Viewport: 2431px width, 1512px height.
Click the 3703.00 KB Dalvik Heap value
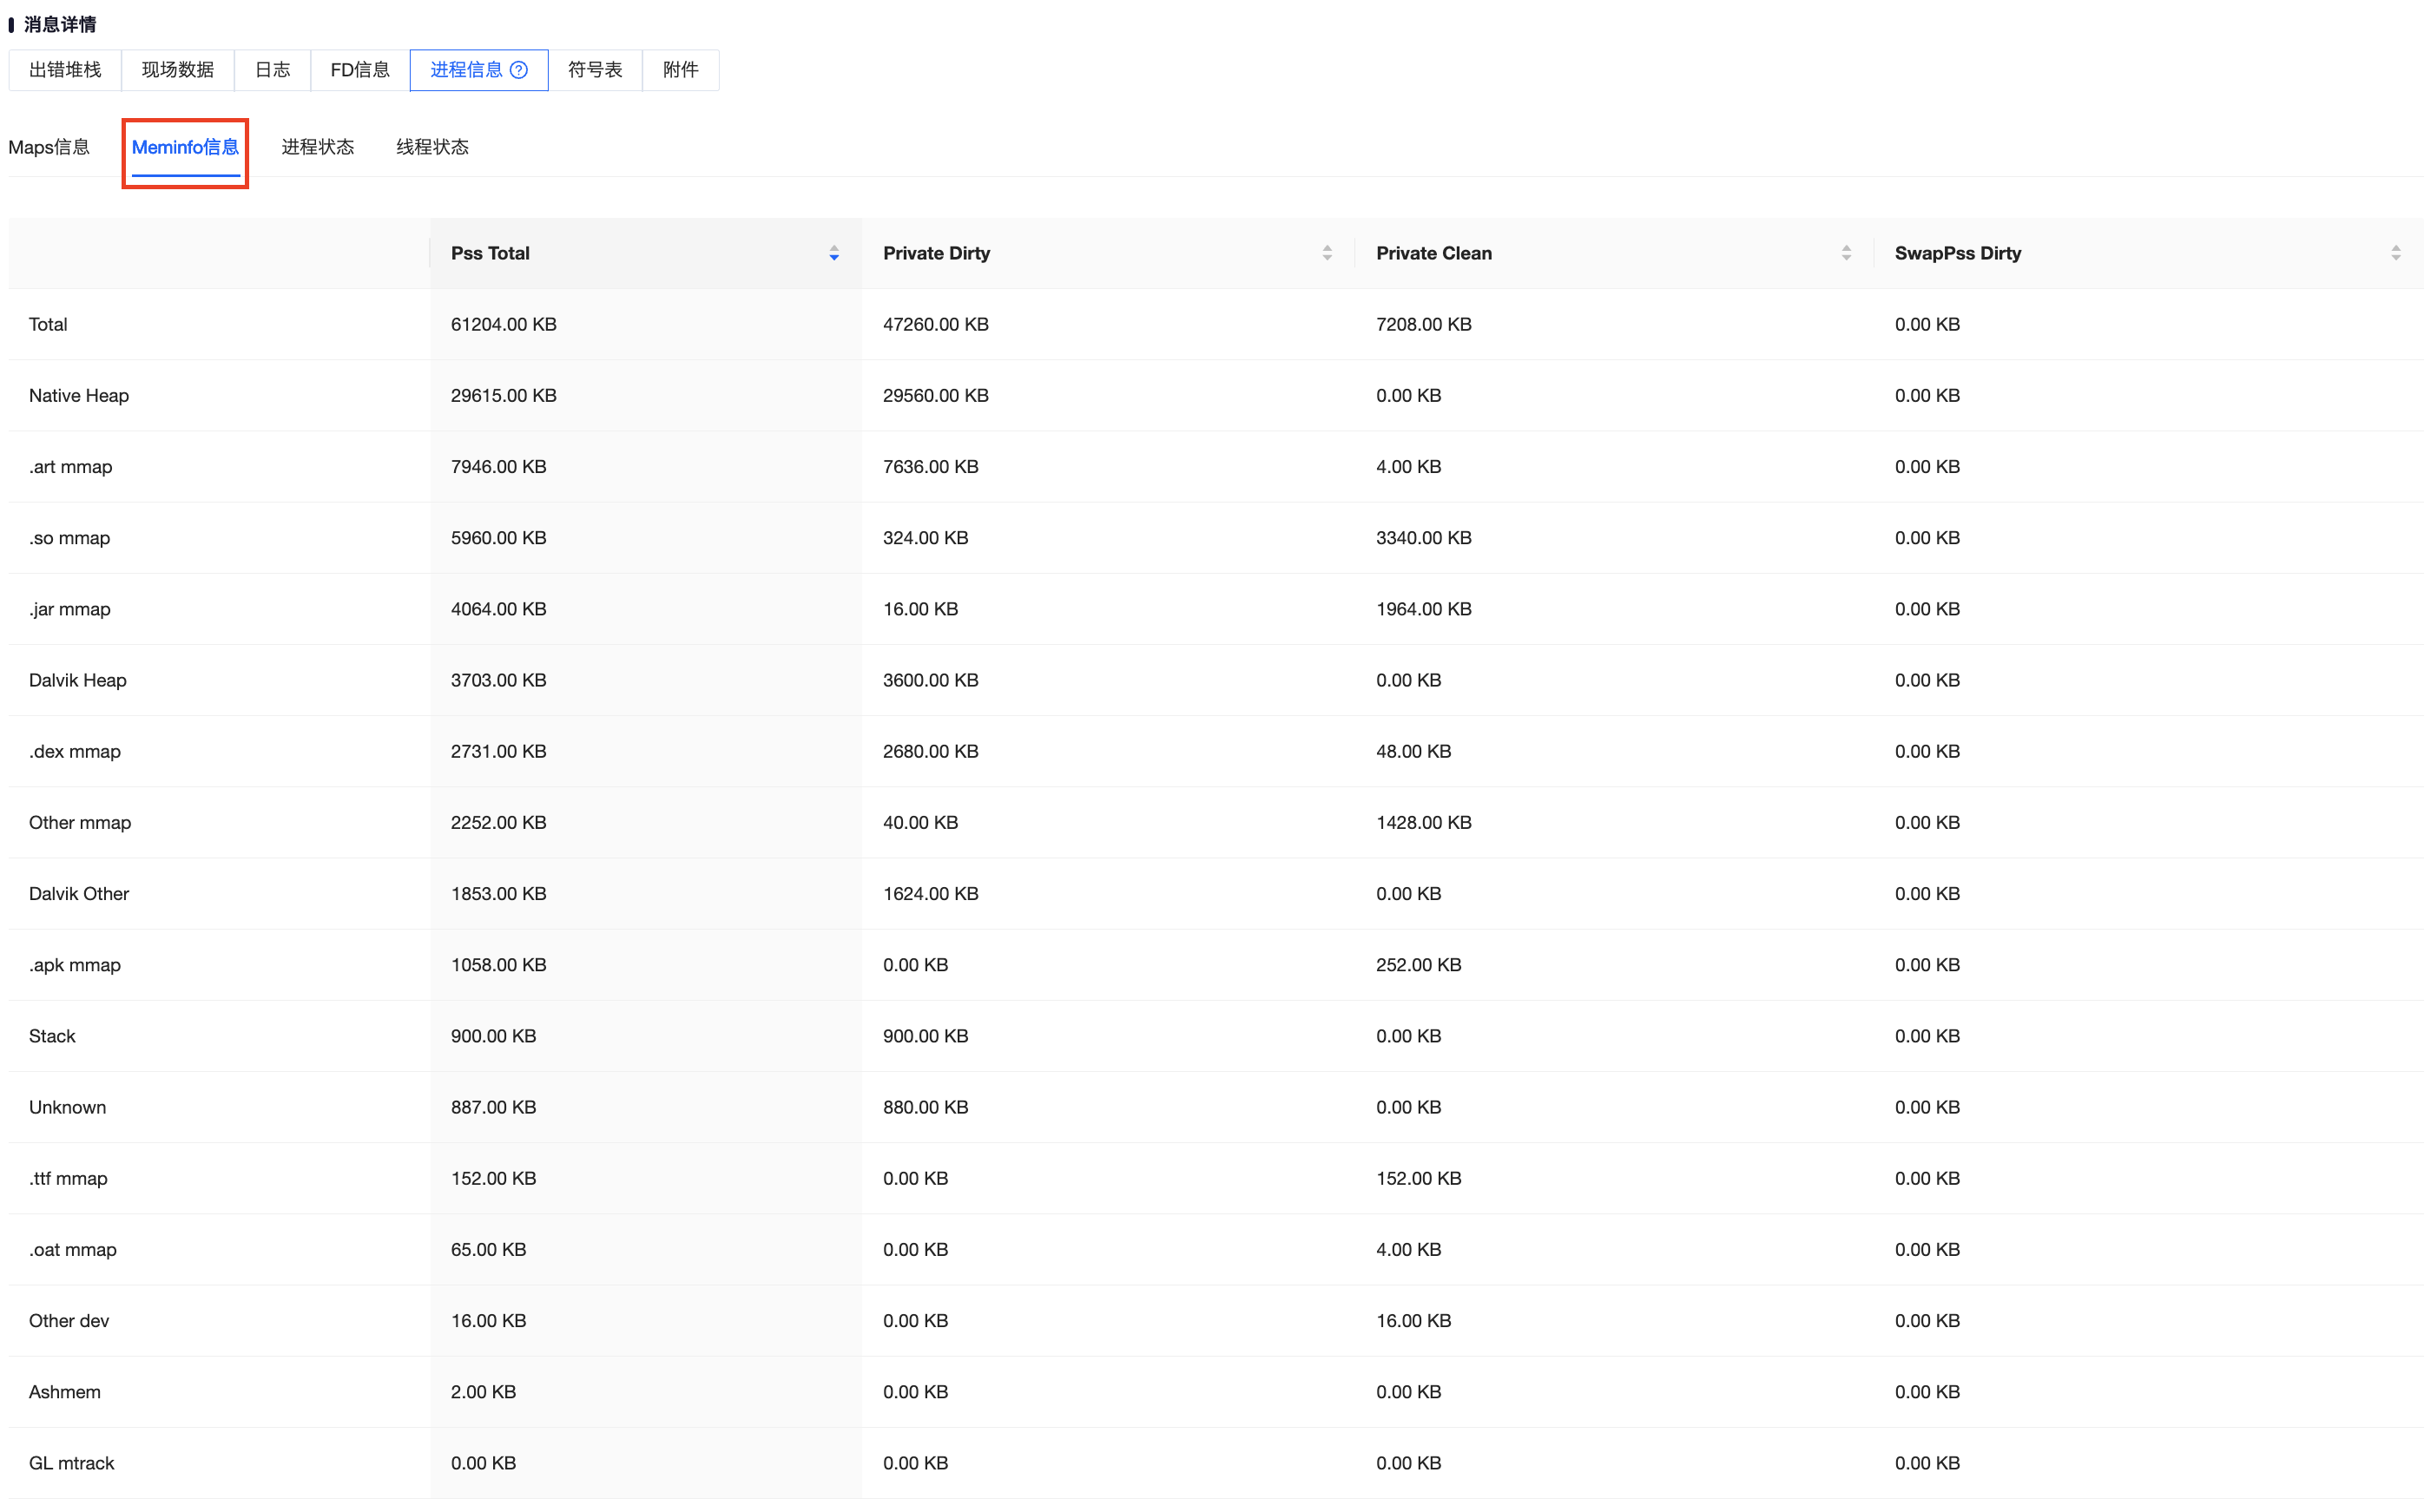click(x=499, y=681)
